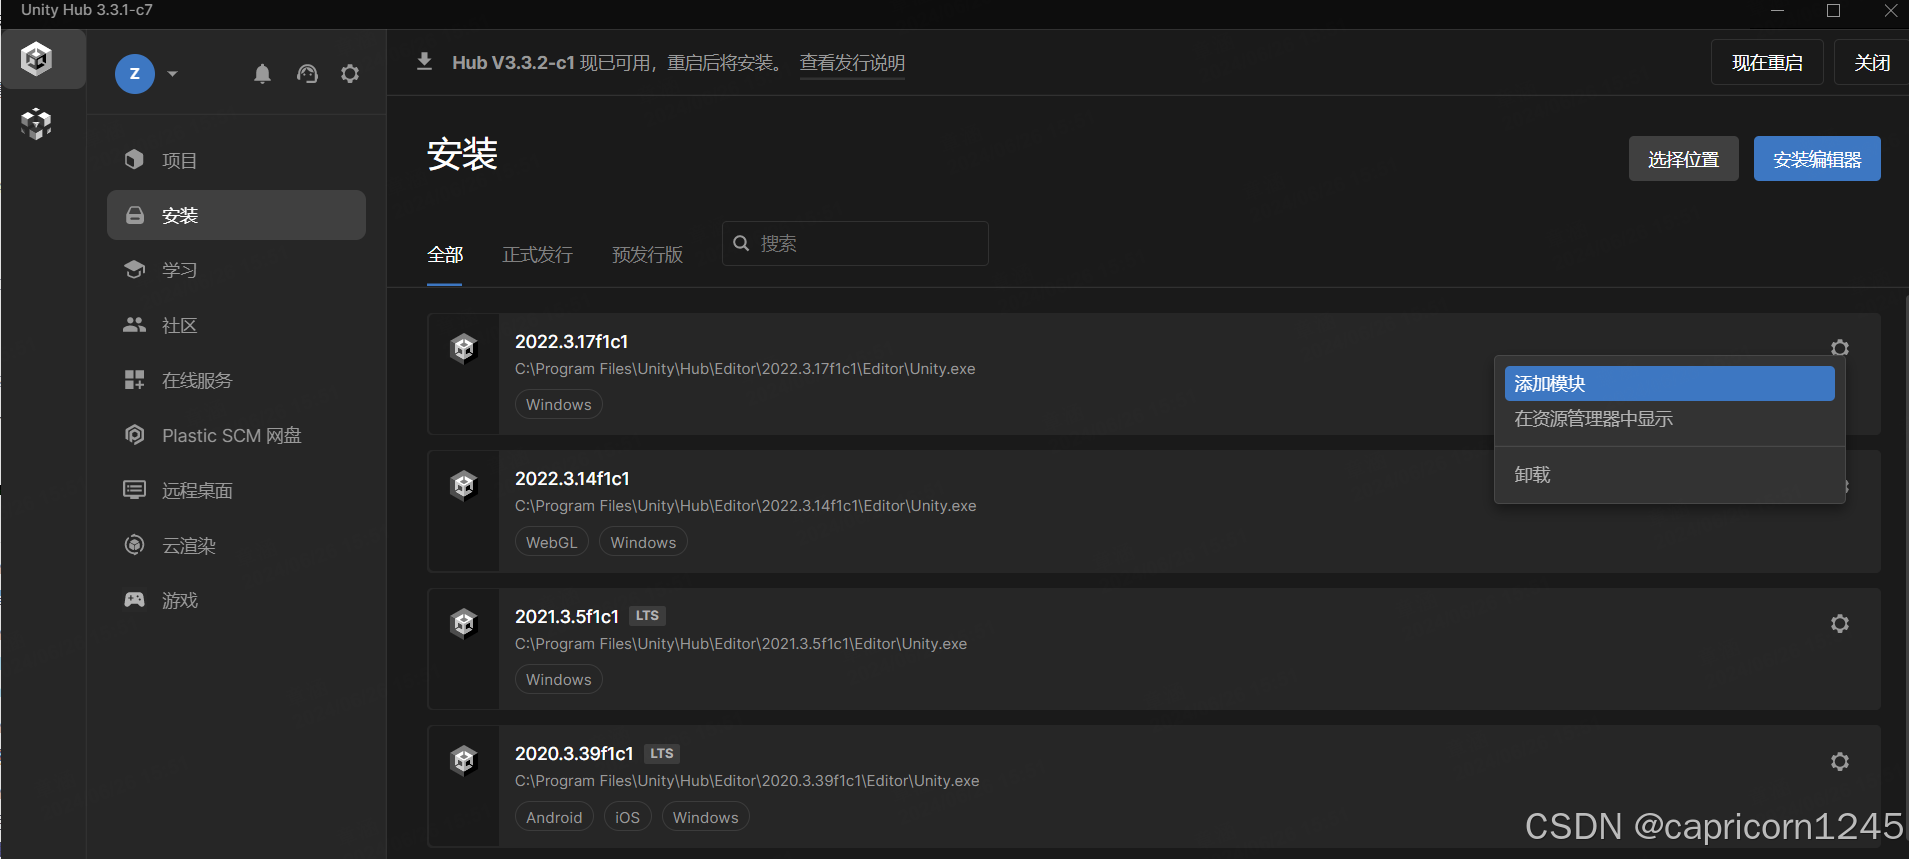The image size is (1909, 859).
Task: Open 学习 in the sidebar
Action: (236, 270)
